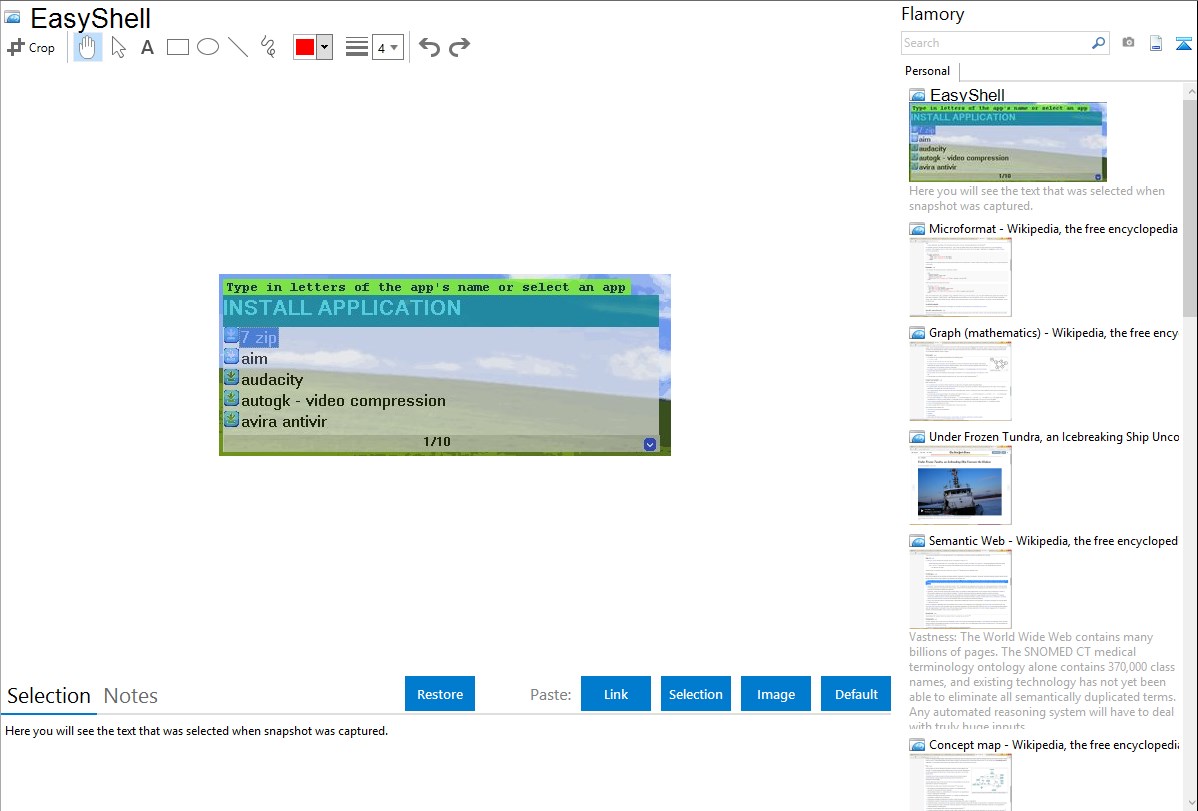Screen dimensions: 1198x811
Task: Click the icon beside Concept map title
Action: click(917, 744)
